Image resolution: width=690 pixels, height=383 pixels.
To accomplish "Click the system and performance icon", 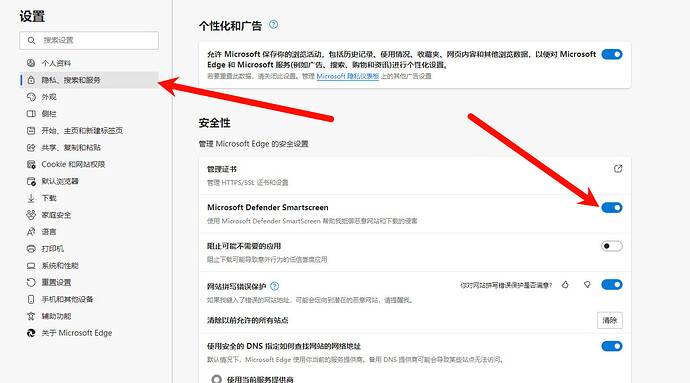I will click(31, 265).
